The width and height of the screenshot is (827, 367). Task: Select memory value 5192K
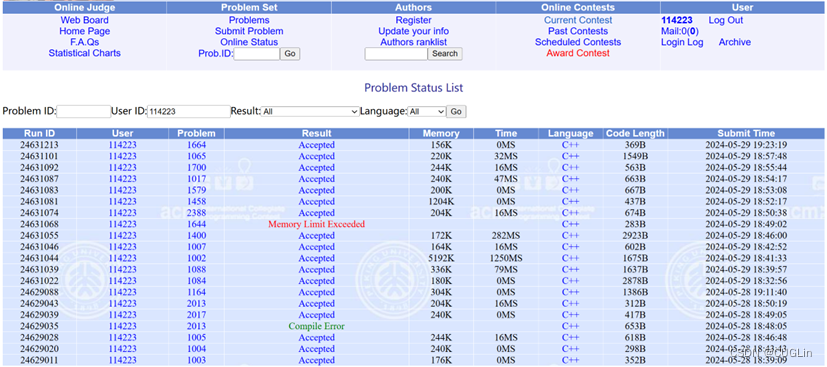tap(441, 258)
